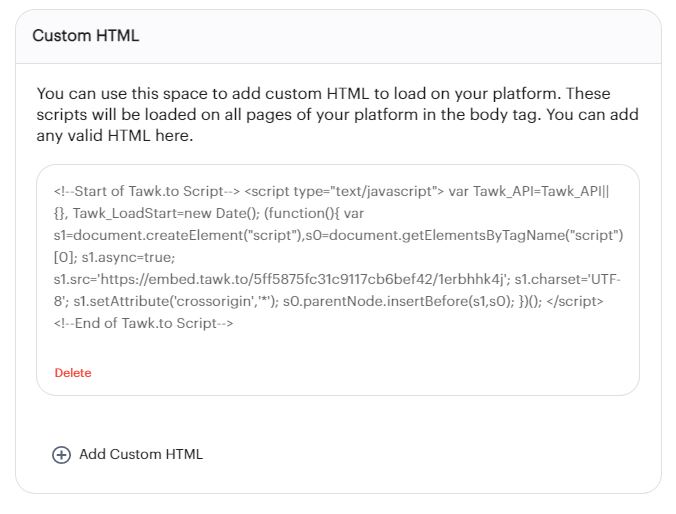Image resolution: width=676 pixels, height=514 pixels.
Task: Click the plus circle icon
Action: click(61, 455)
